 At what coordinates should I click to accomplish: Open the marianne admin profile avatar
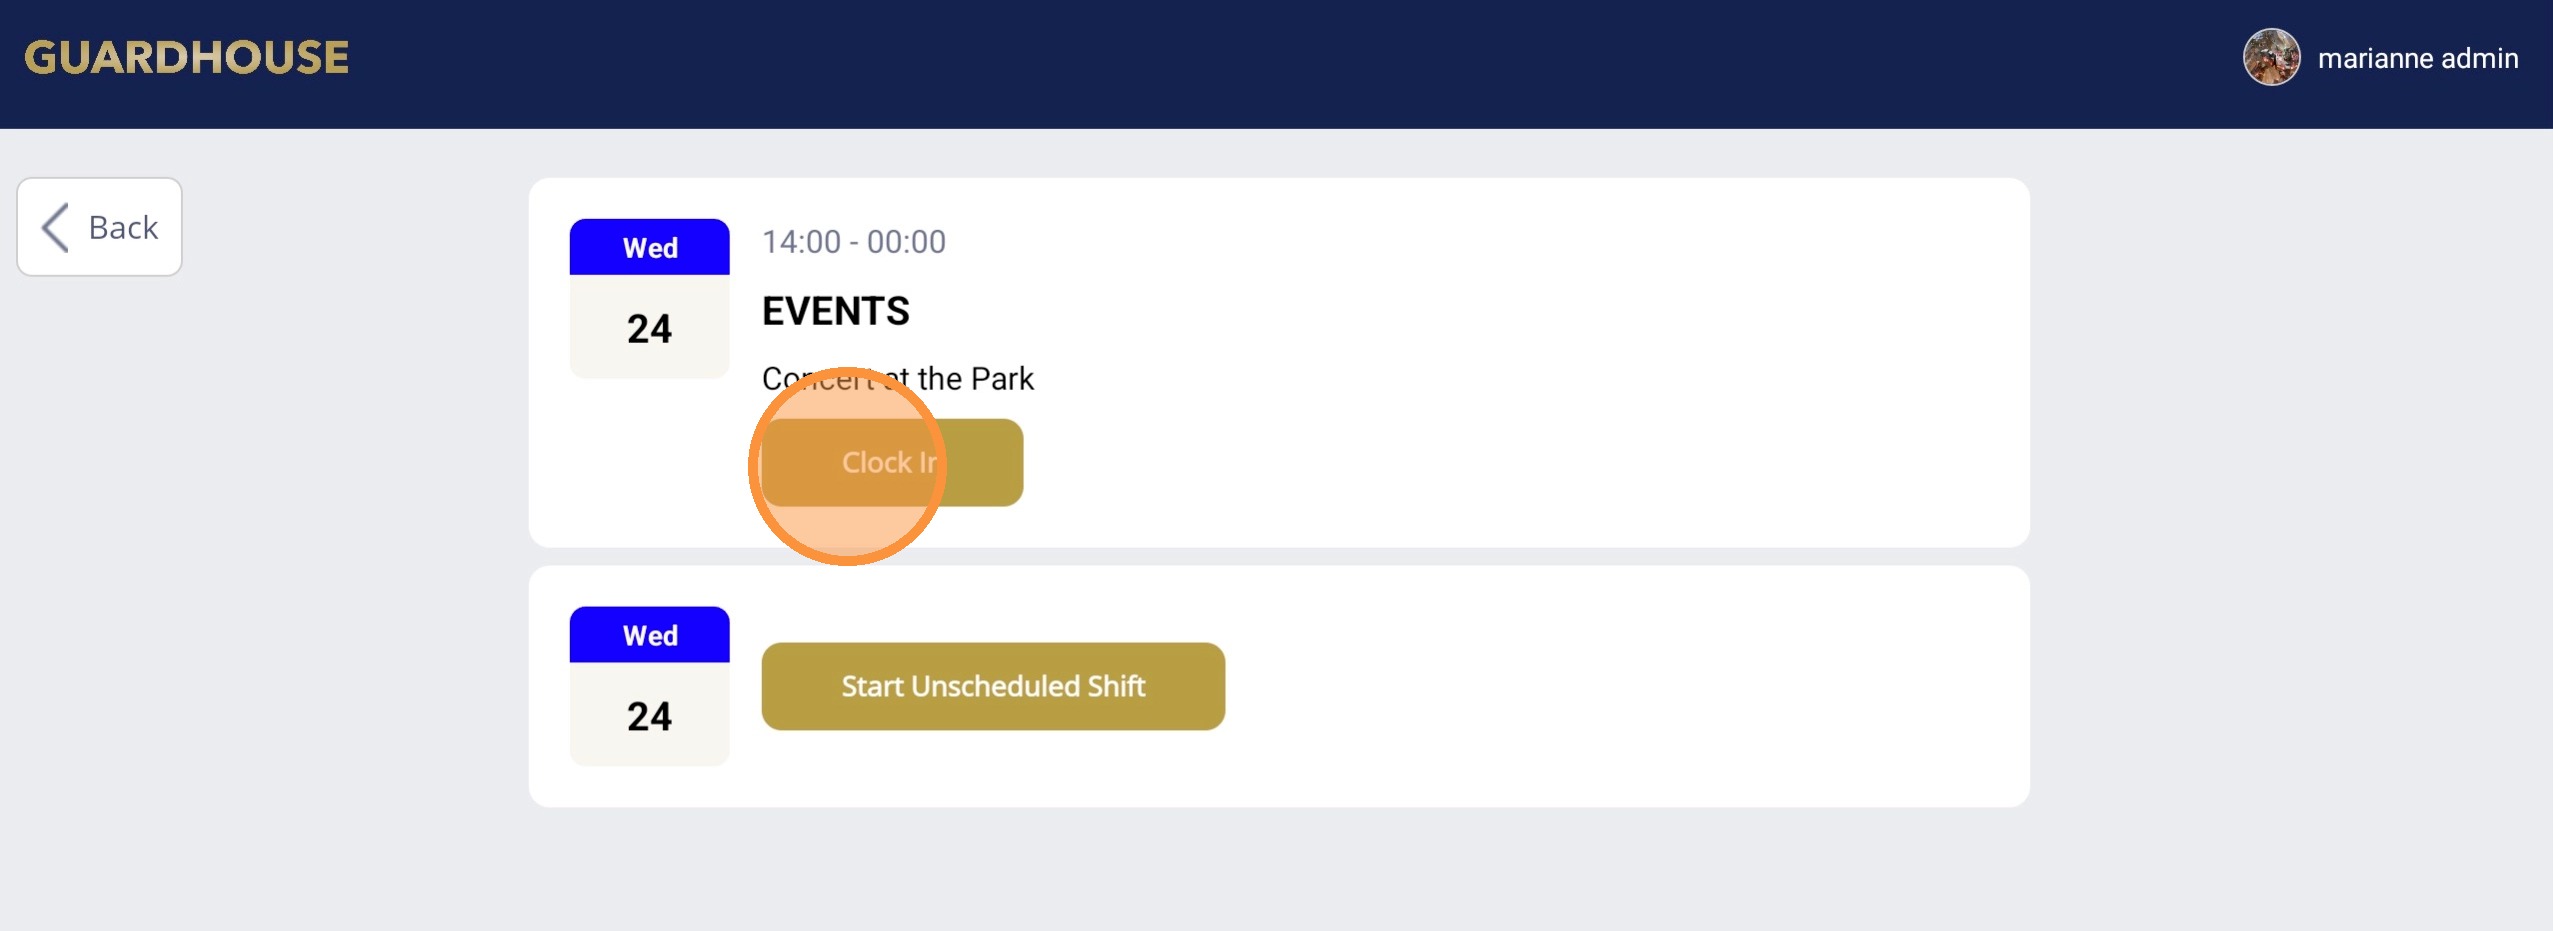click(x=2271, y=58)
